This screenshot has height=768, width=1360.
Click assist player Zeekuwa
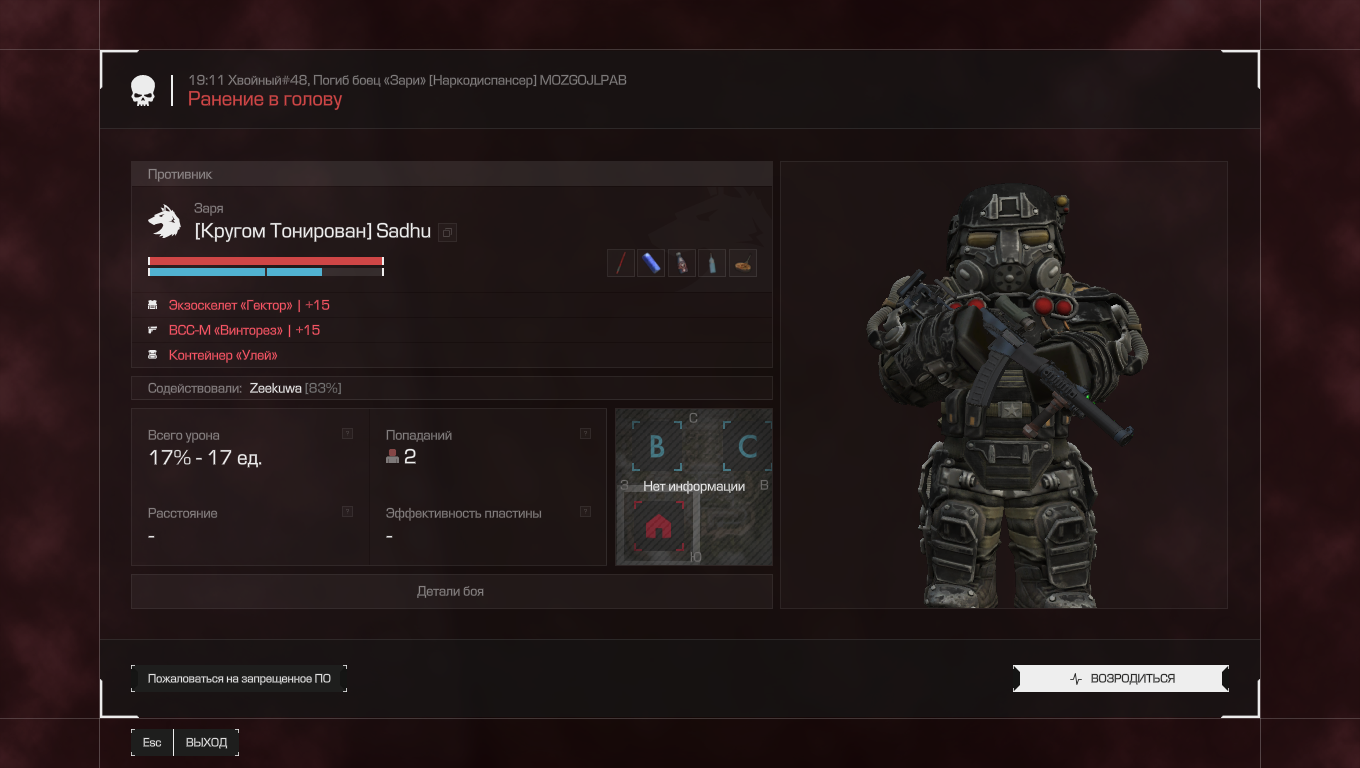(276, 388)
